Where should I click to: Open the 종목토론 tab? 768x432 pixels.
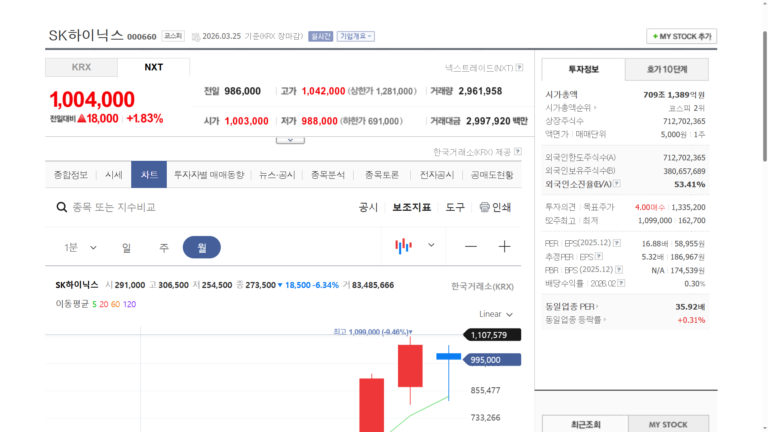click(382, 175)
